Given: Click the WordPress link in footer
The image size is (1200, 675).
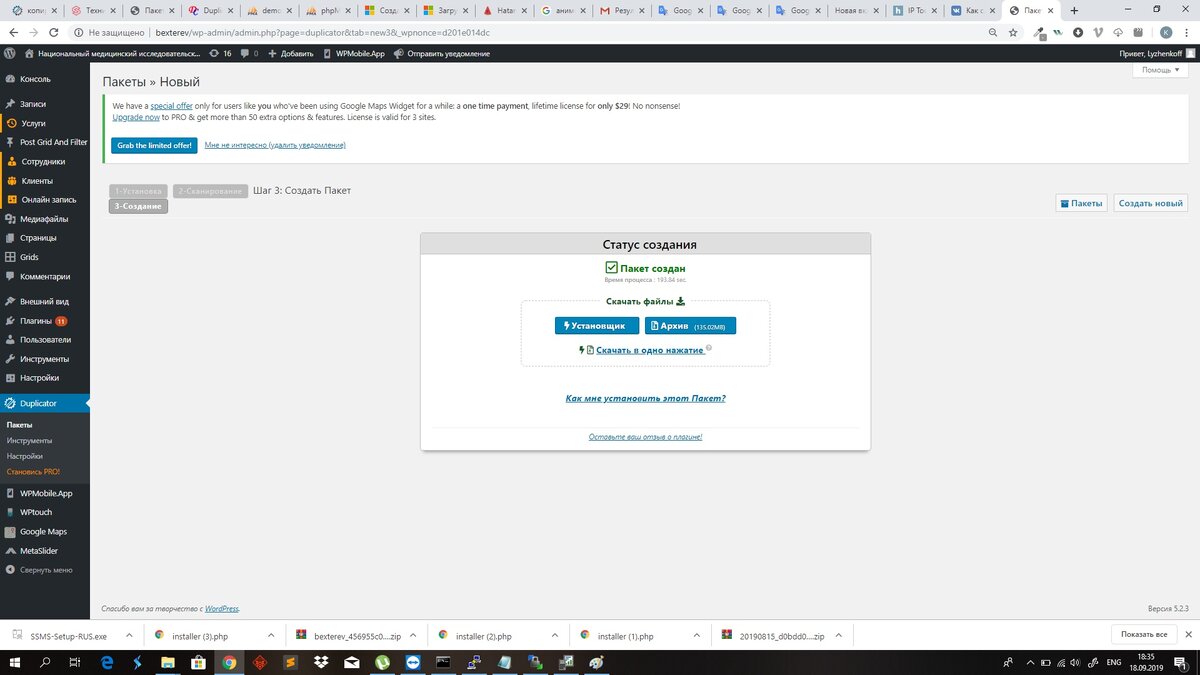Looking at the screenshot, I should click(x=222, y=608).
